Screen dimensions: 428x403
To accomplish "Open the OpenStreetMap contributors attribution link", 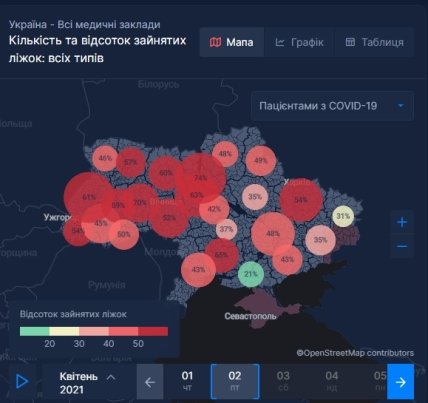I will (355, 353).
